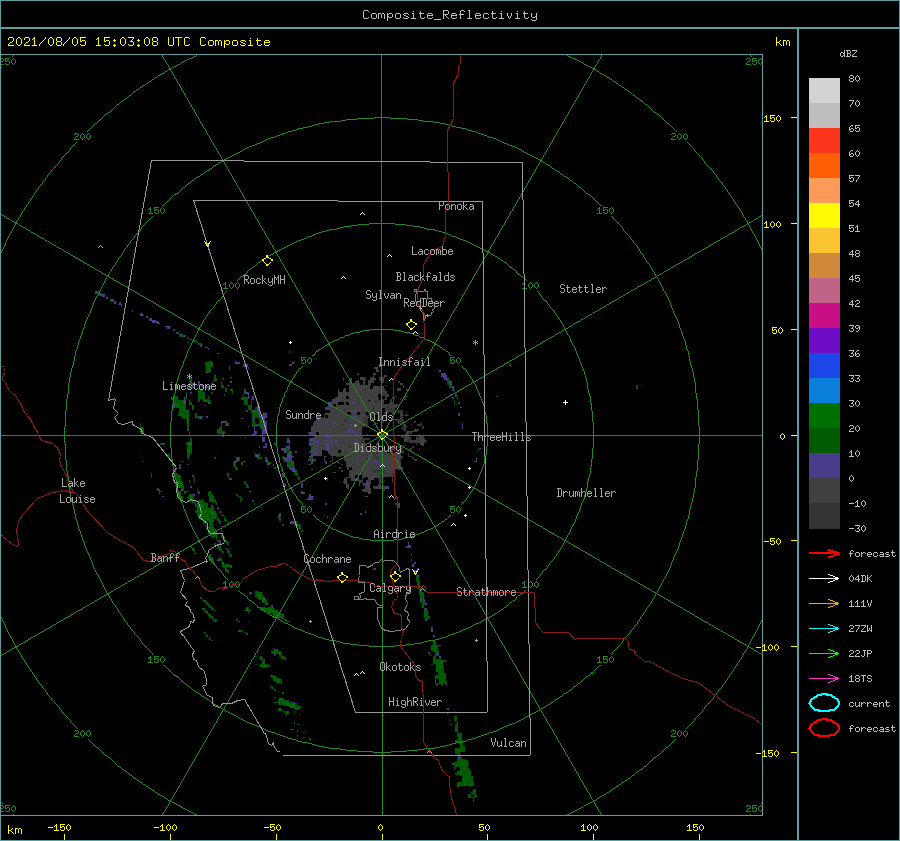Click the yellow diamond marker south of RedDeer
This screenshot has height=841, width=900.
click(x=411, y=325)
